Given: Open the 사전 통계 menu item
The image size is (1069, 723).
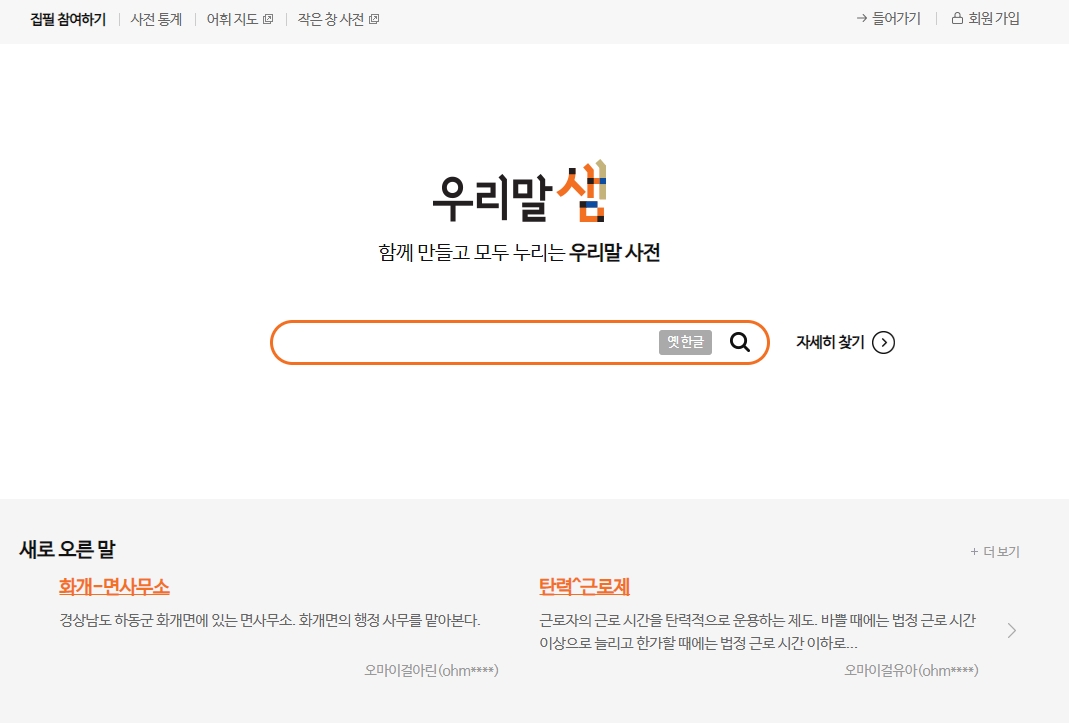Looking at the screenshot, I should pos(157,18).
